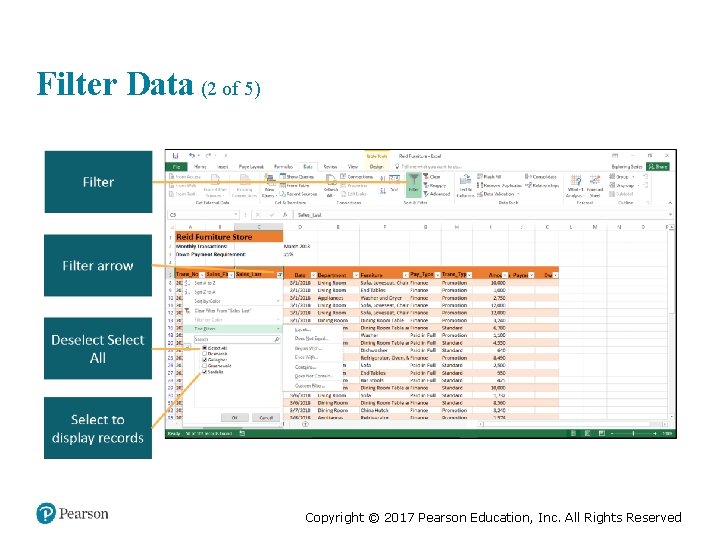This screenshot has height=540, width=720.
Task: Click the Share button
Action: tap(658, 167)
